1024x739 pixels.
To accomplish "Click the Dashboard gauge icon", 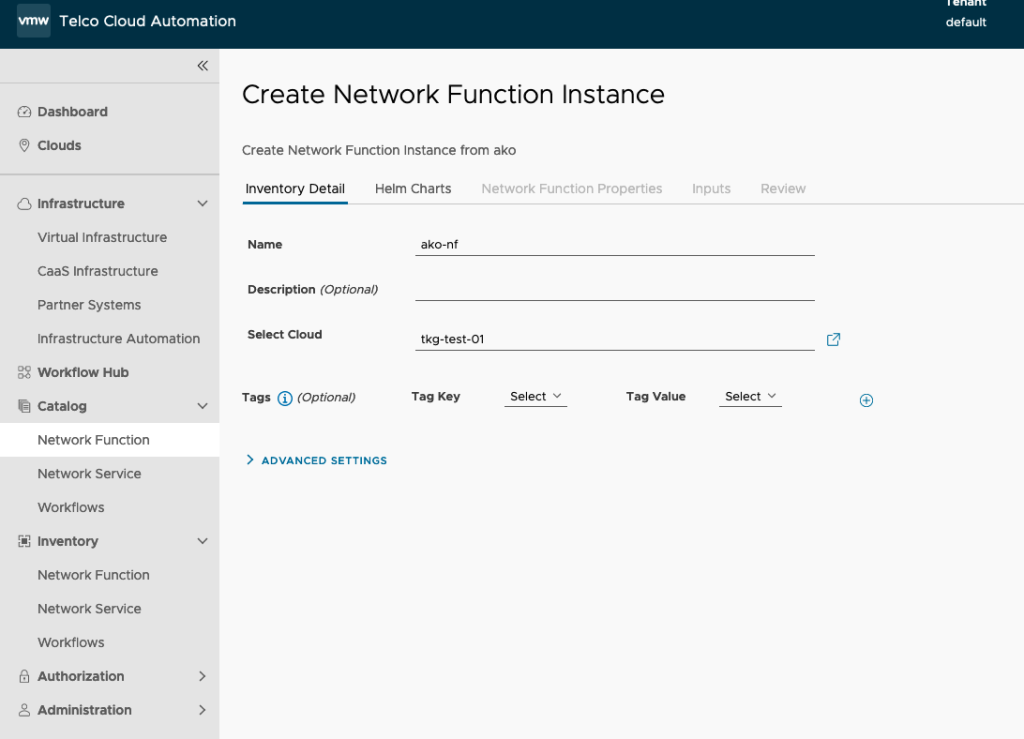I will [24, 112].
